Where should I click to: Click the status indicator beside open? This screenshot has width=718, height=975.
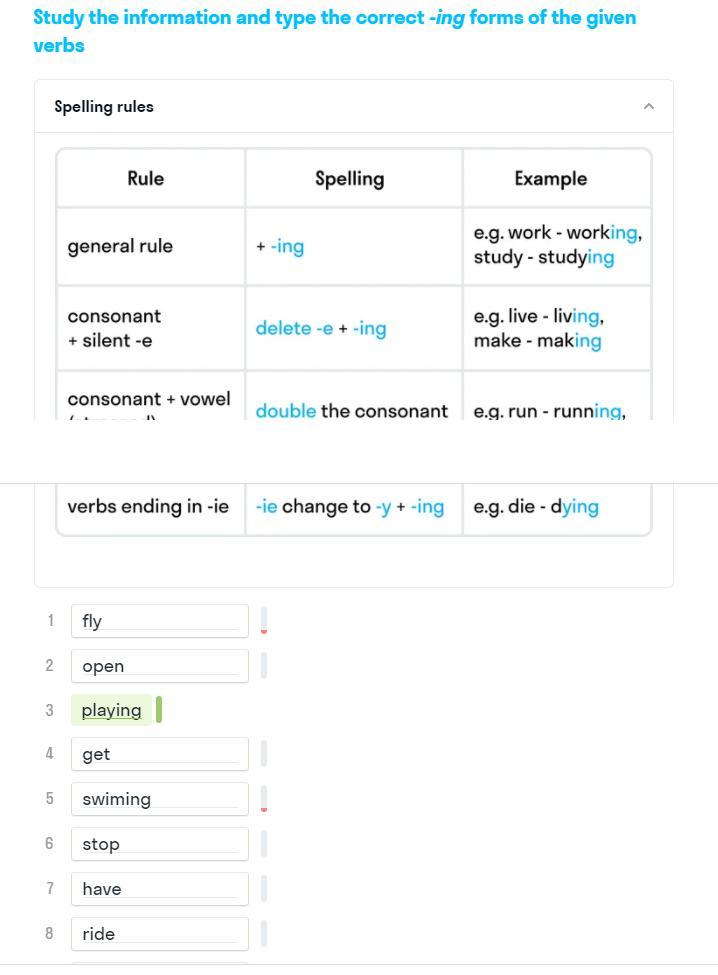coord(264,666)
